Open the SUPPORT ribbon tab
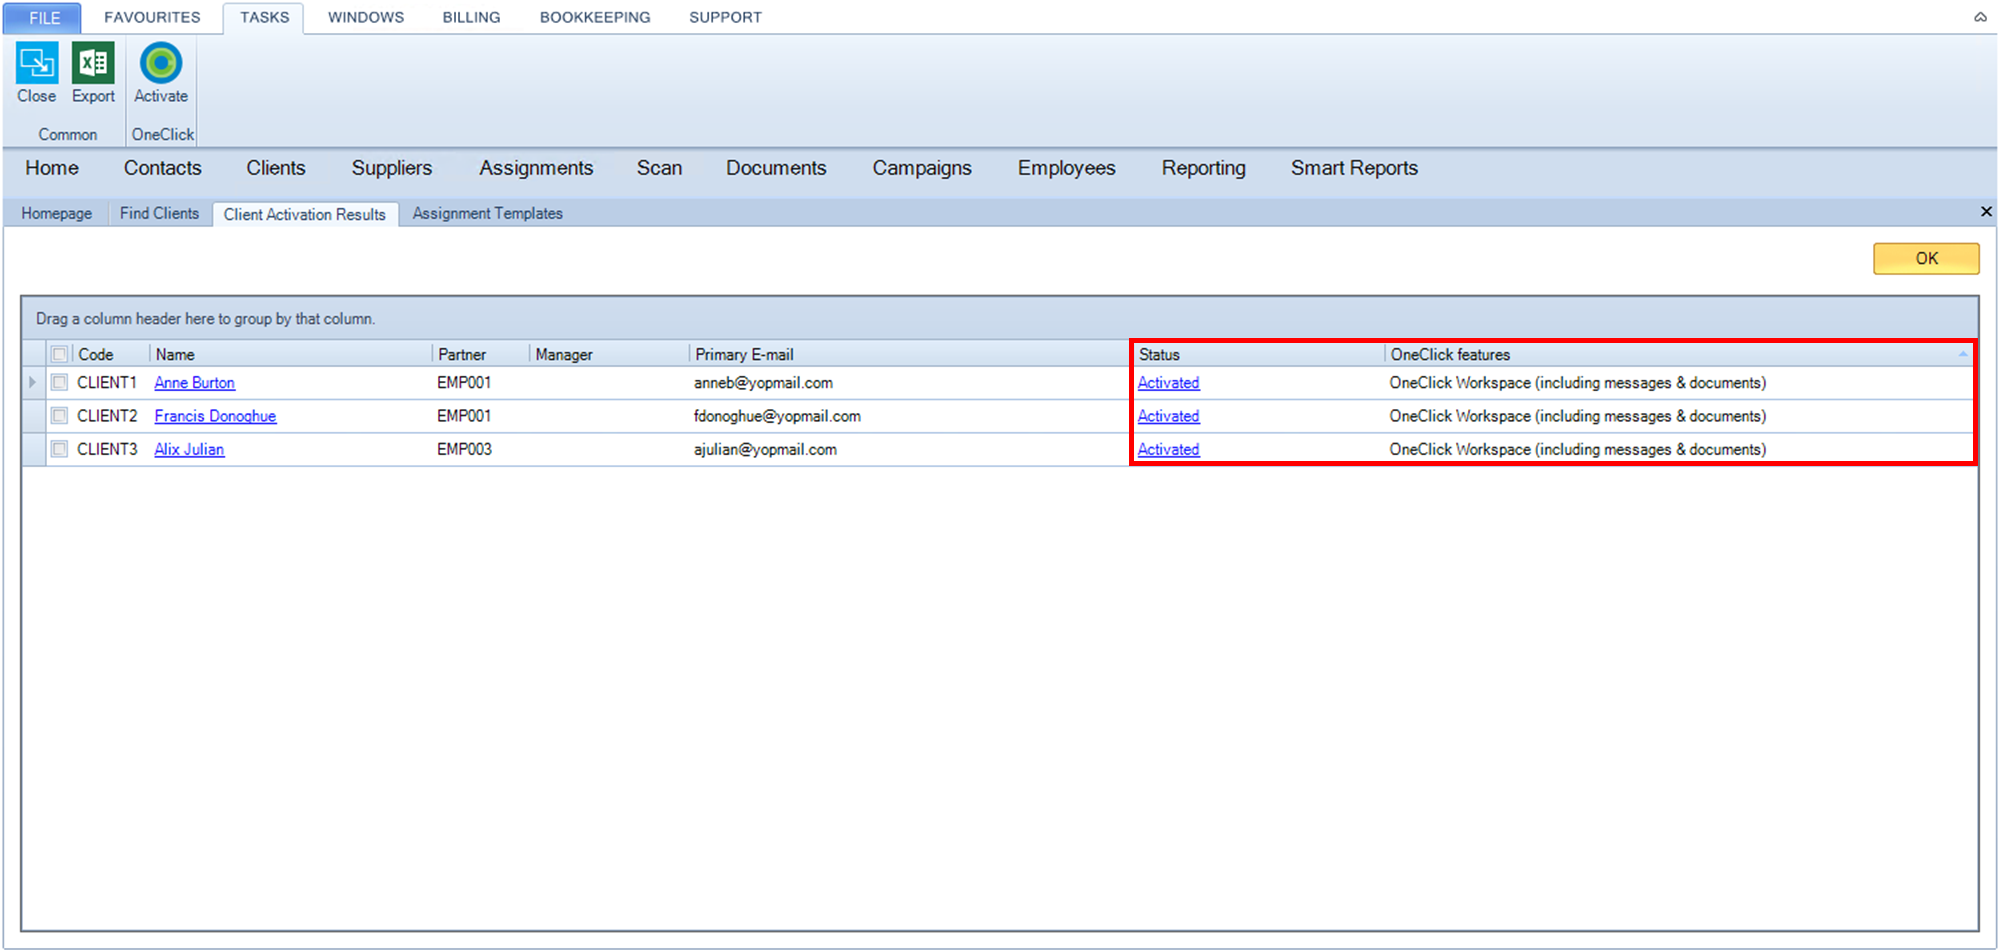 pyautogui.click(x=725, y=17)
